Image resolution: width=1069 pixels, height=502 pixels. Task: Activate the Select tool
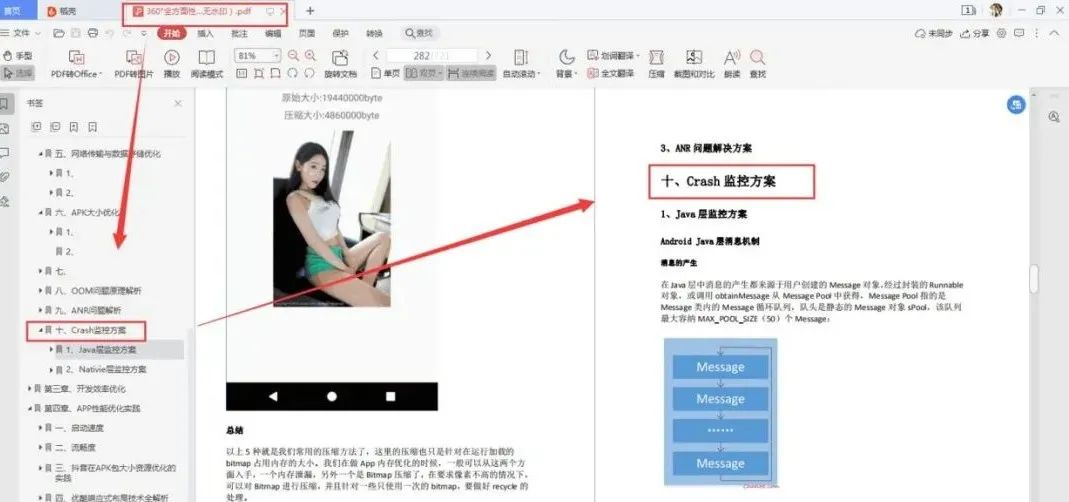17,73
